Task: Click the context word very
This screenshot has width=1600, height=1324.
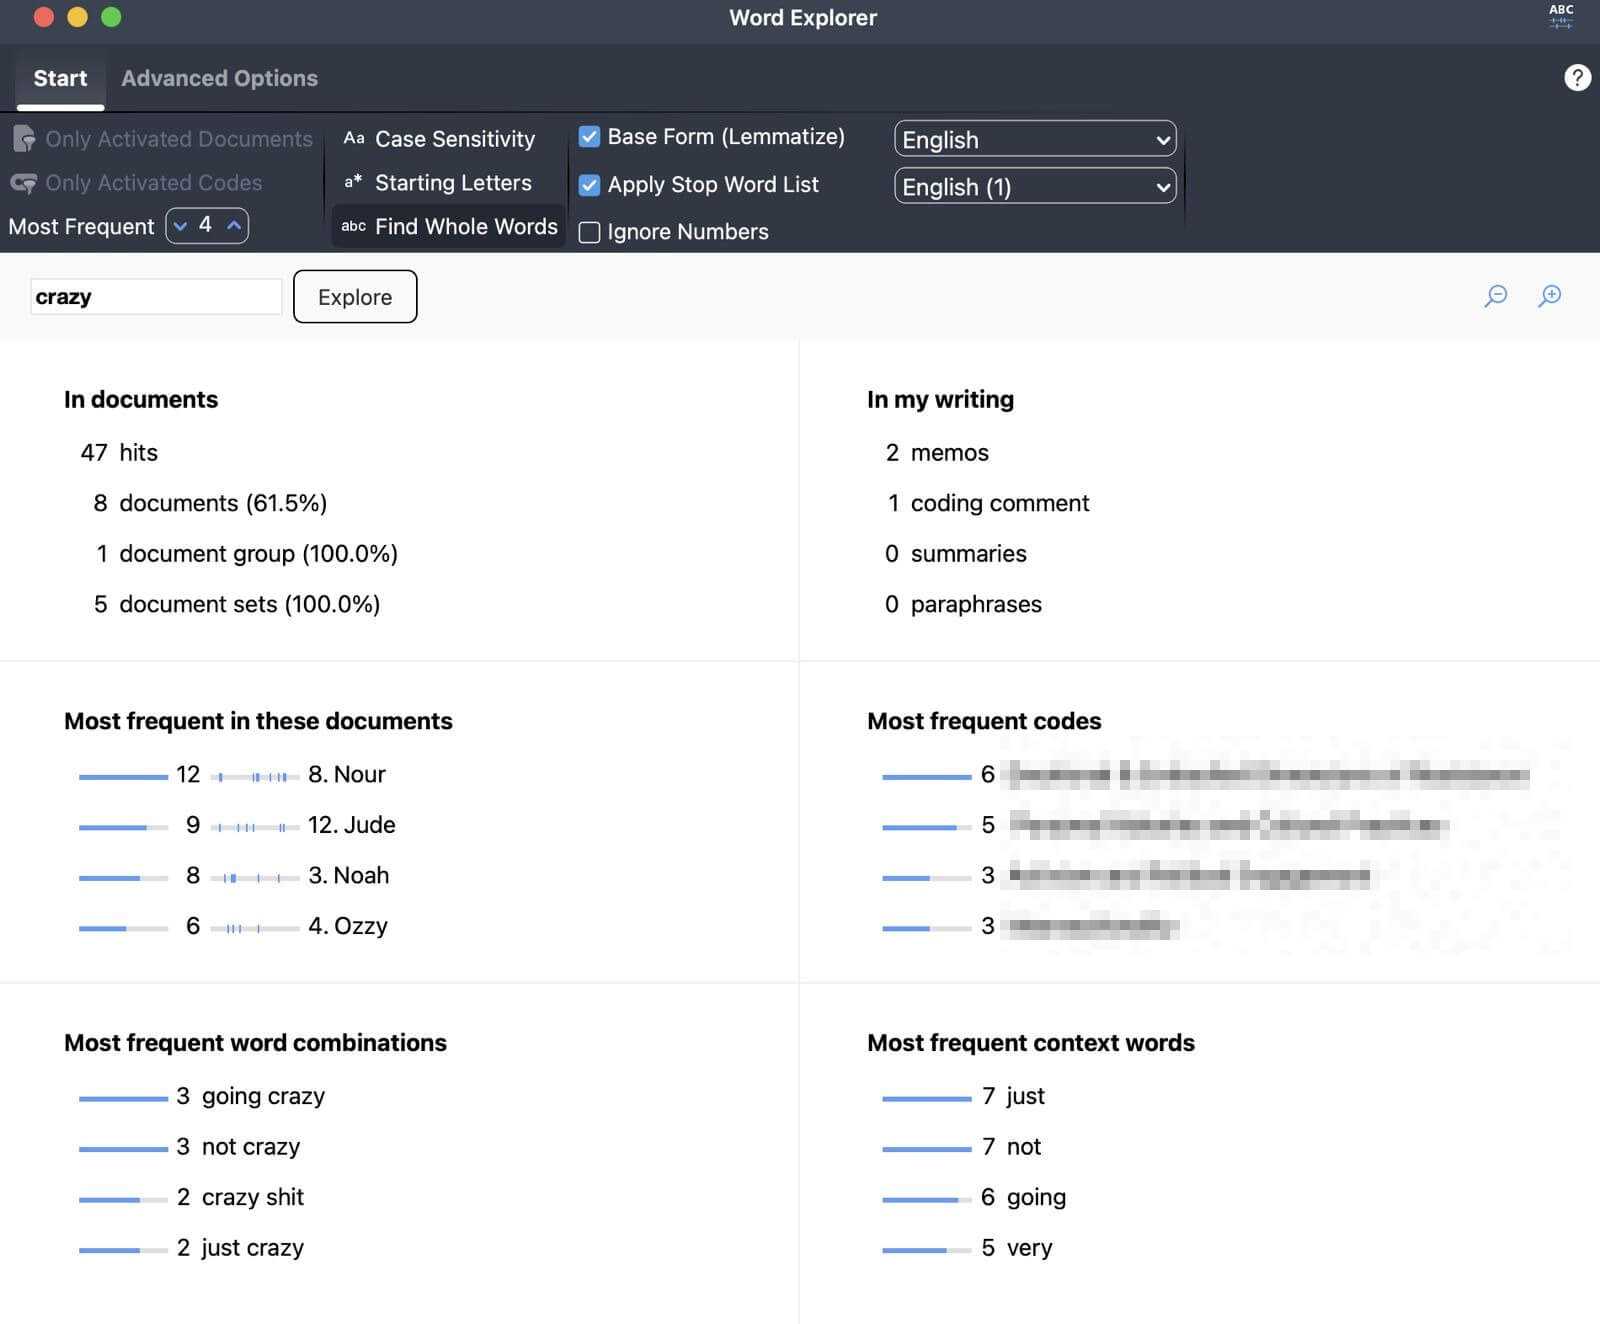Action: click(x=1029, y=1248)
